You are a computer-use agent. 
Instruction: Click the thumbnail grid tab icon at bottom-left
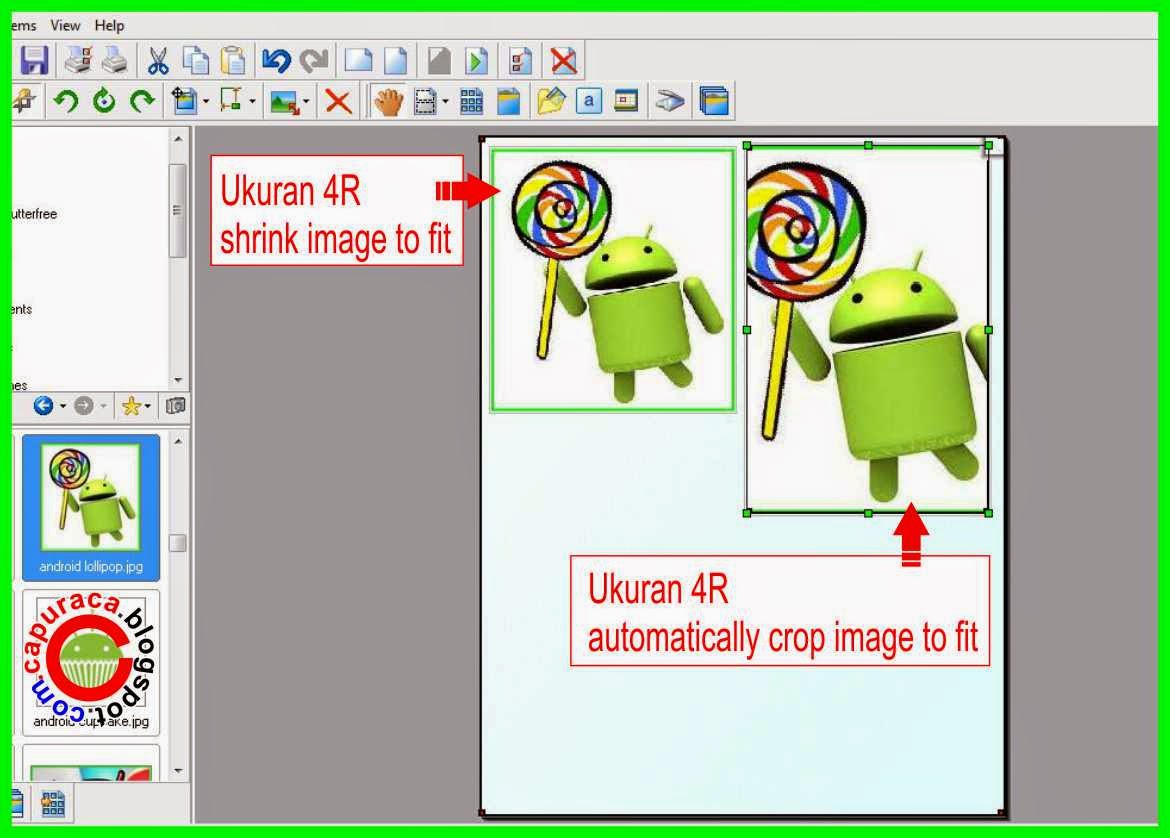pos(53,804)
